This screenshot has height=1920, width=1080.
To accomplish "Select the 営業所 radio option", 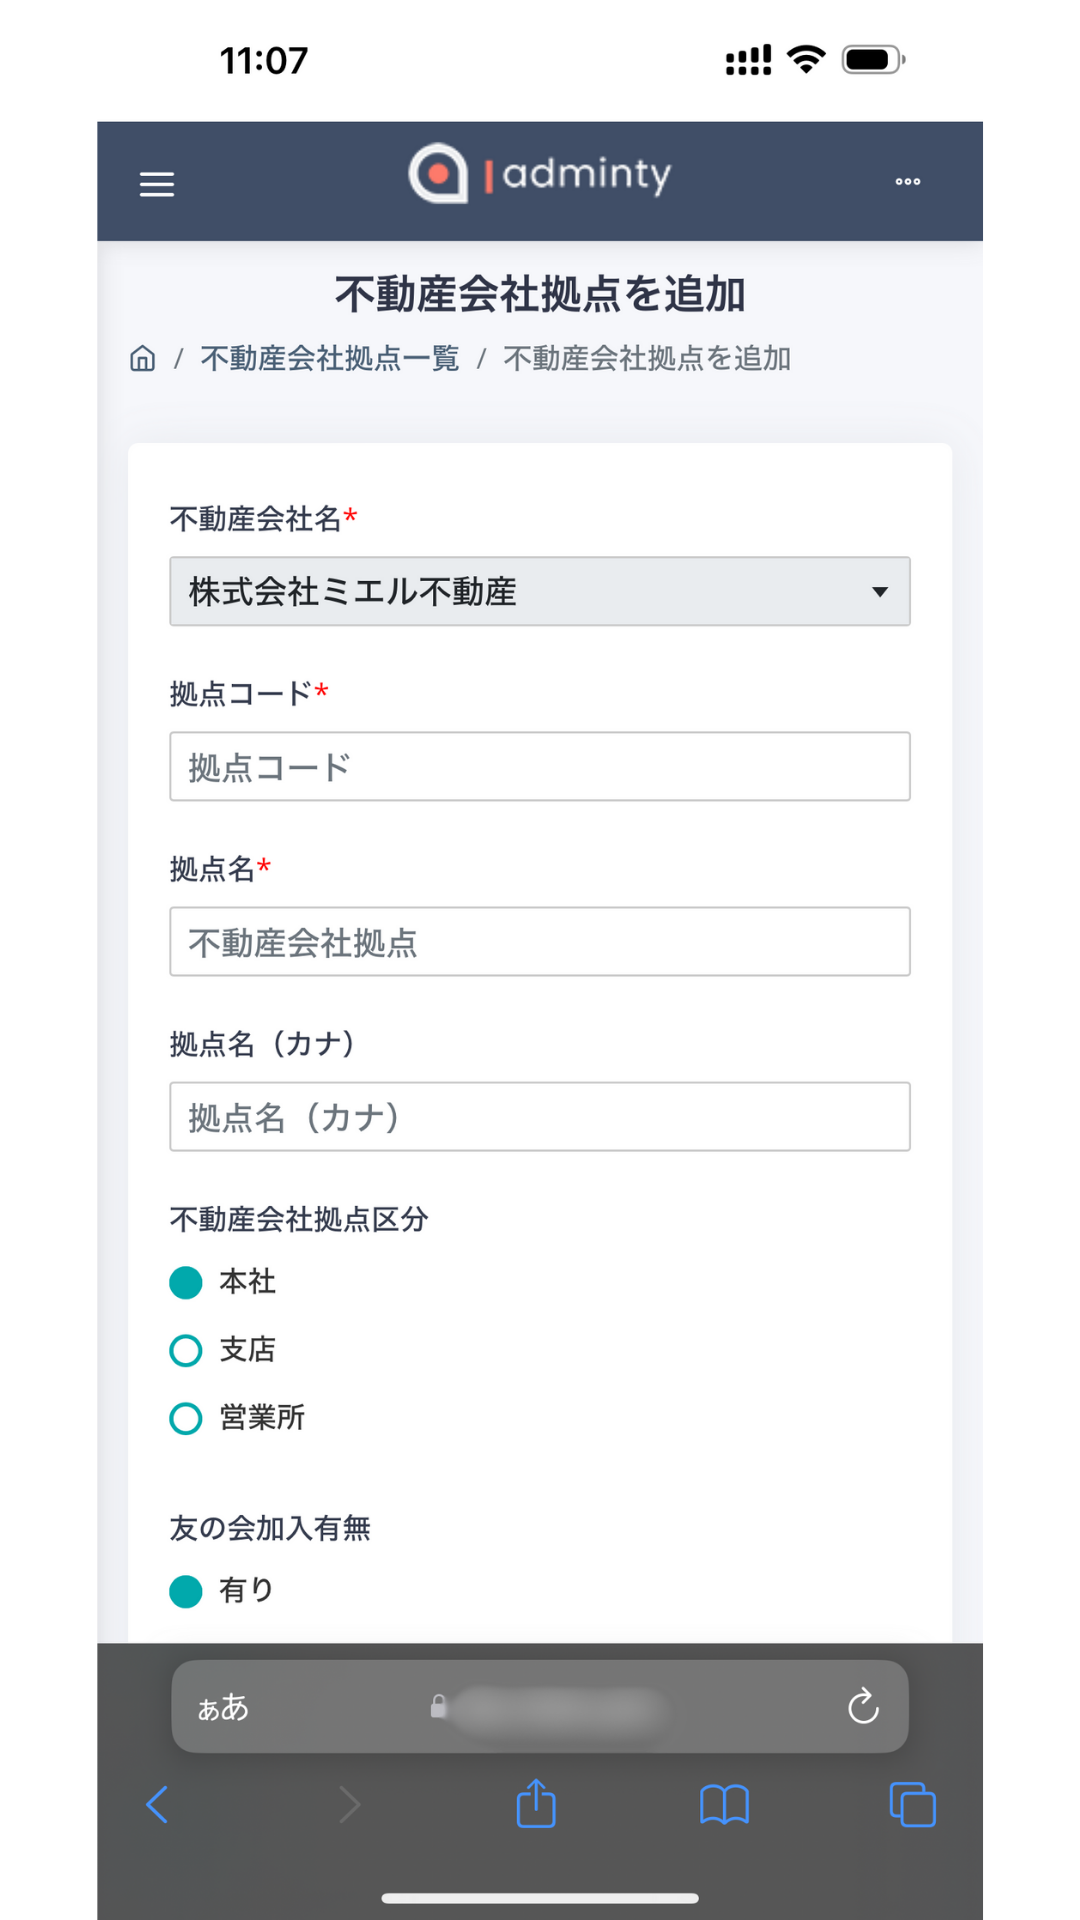I will (x=186, y=1418).
